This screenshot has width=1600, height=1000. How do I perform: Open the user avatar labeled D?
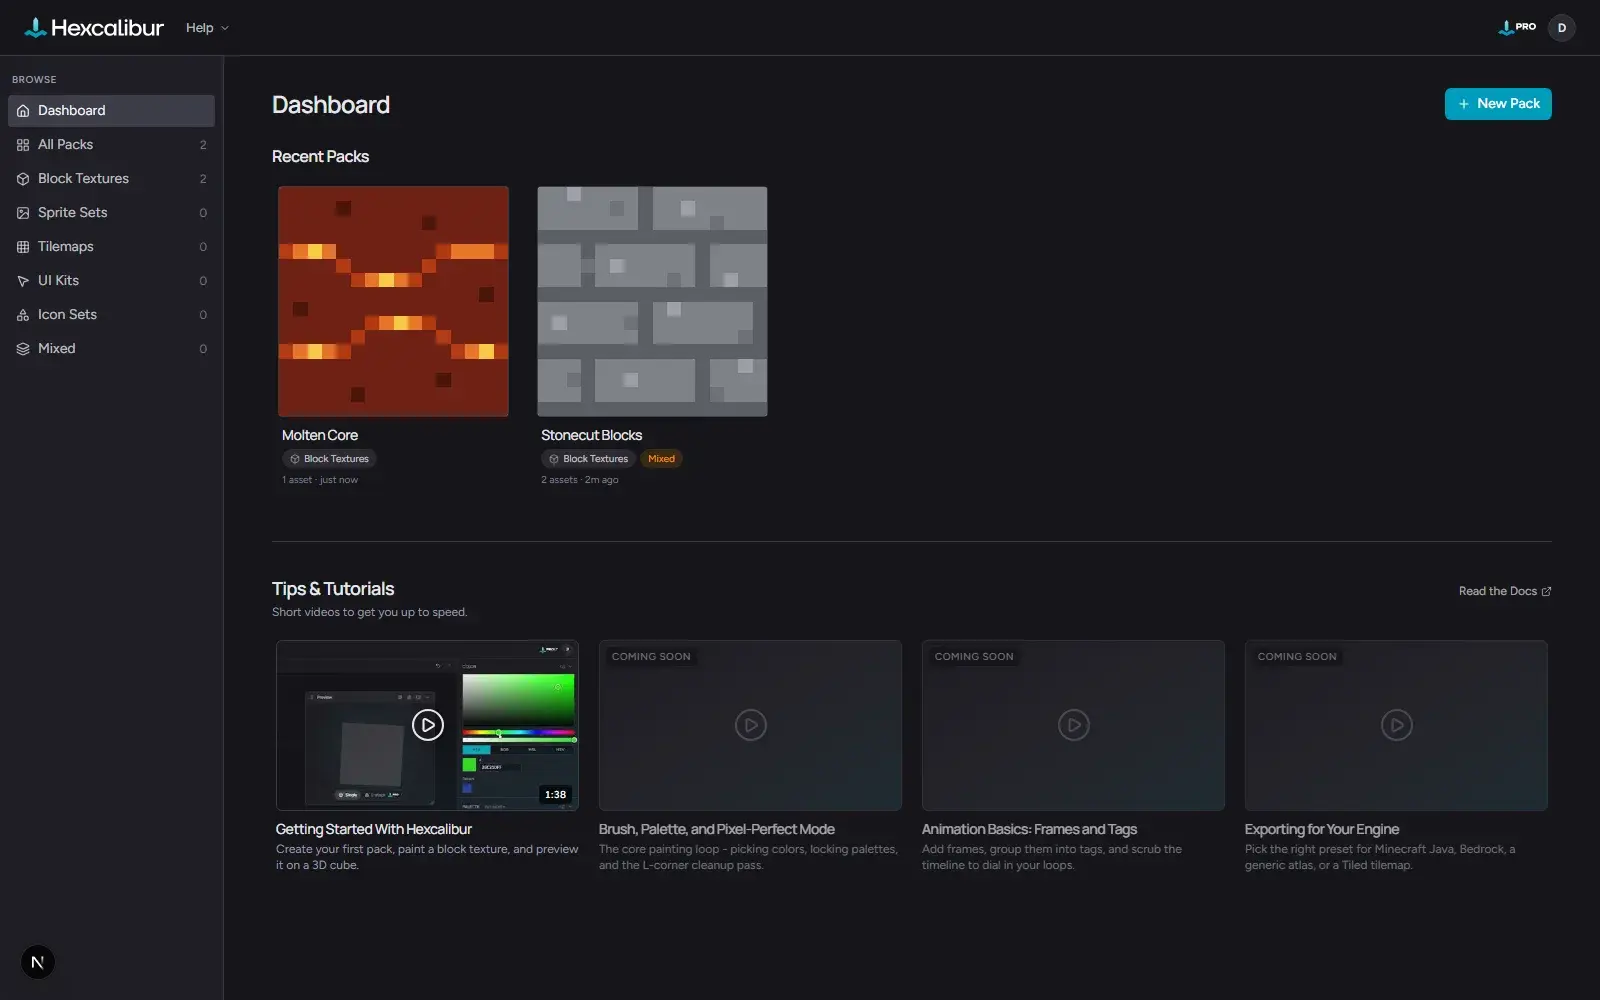1561,28
